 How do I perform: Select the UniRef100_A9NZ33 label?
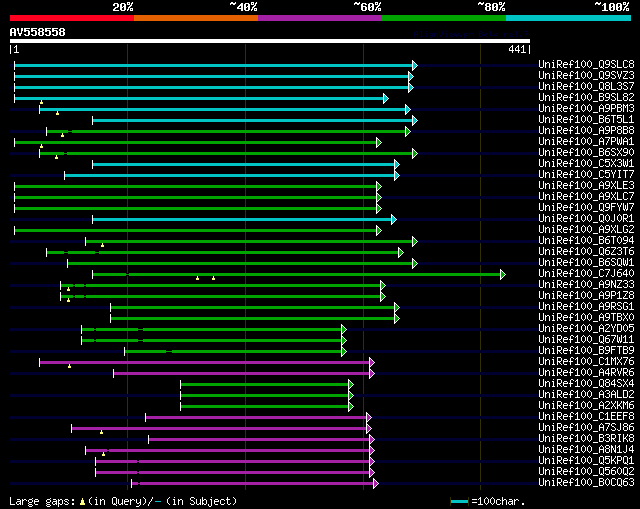click(586, 285)
